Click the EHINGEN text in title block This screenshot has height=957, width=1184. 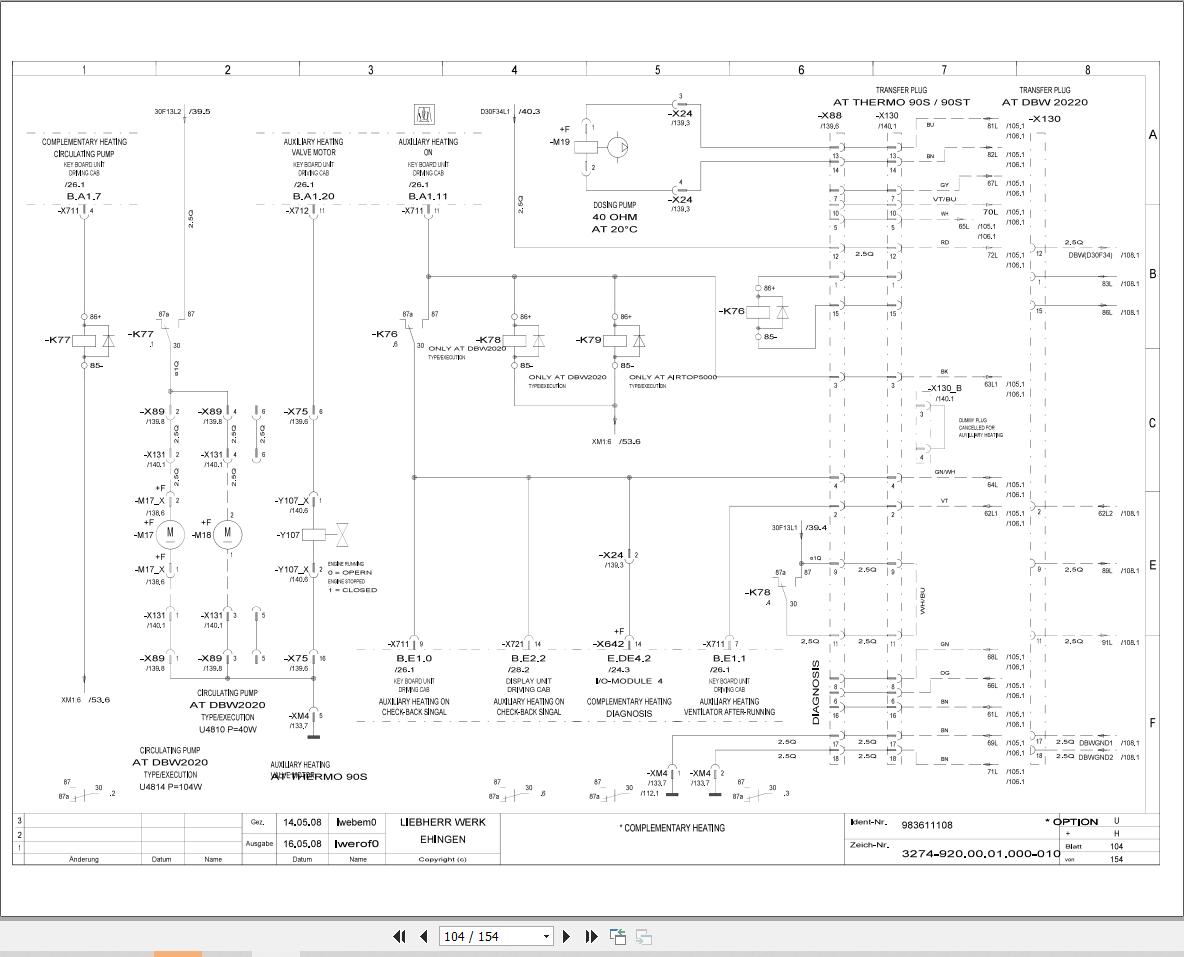point(442,839)
